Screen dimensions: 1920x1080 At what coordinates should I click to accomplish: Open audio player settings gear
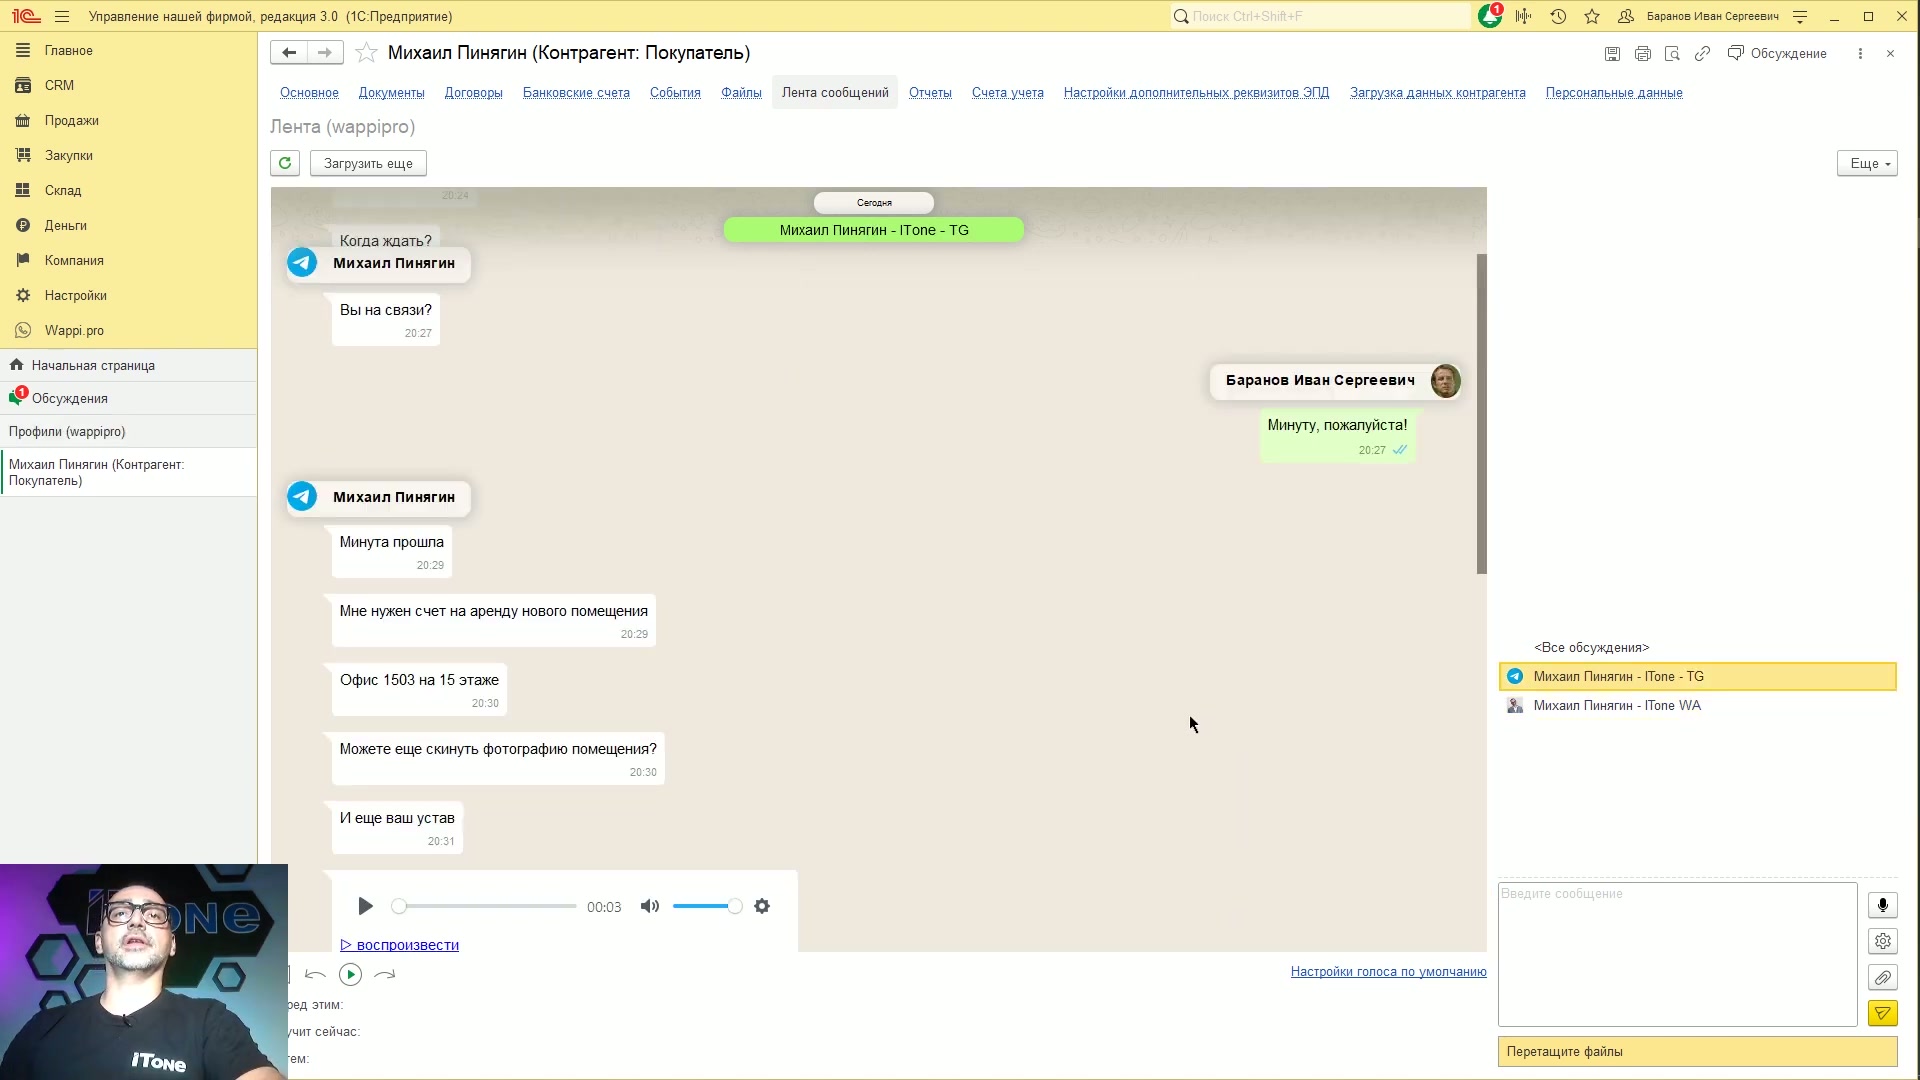point(762,906)
